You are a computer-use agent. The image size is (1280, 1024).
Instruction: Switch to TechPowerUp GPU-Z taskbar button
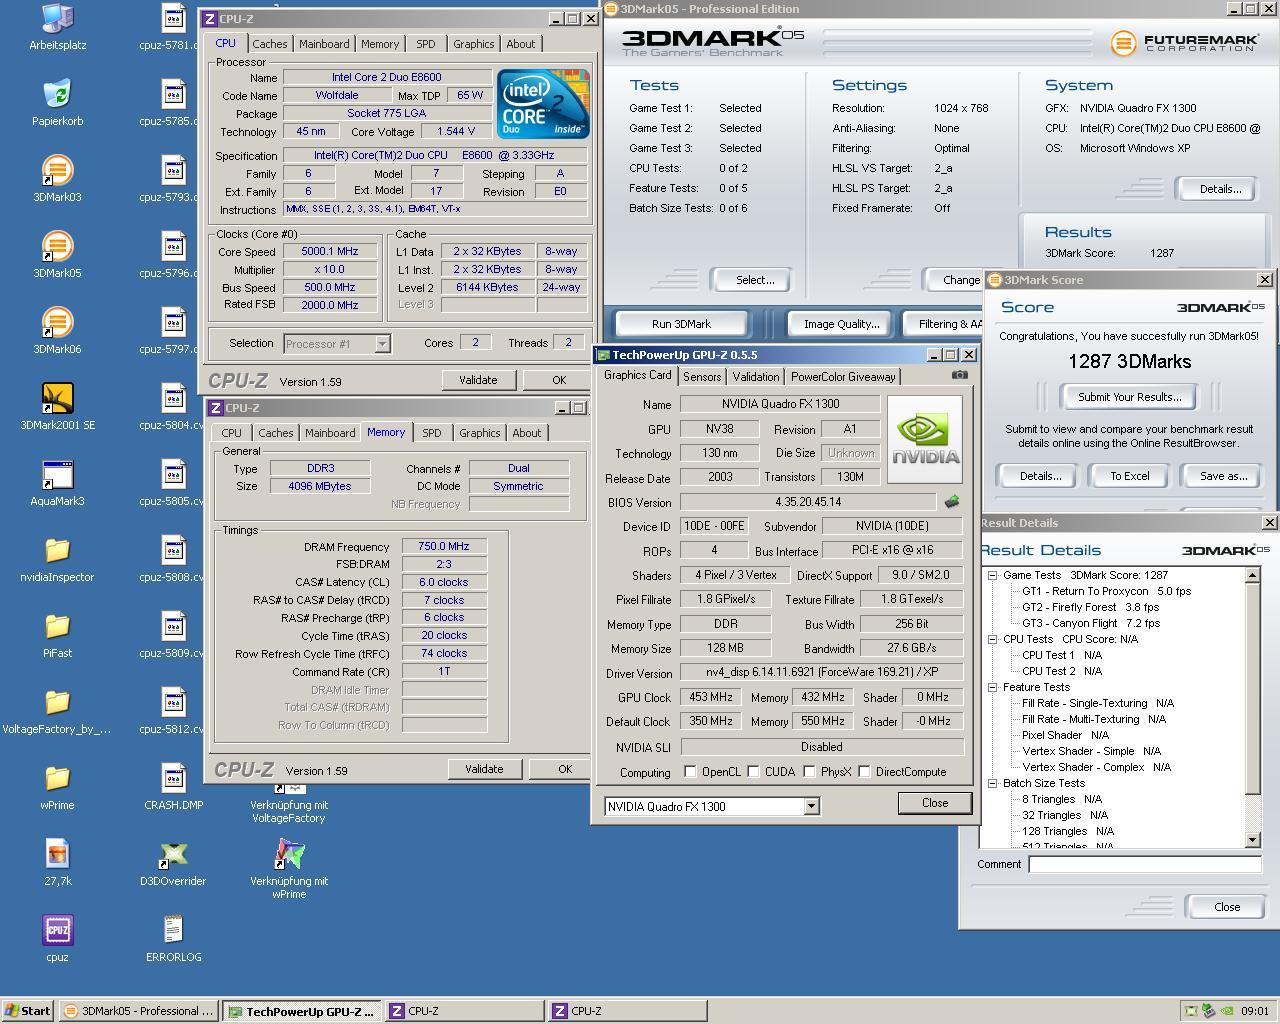point(301,1011)
